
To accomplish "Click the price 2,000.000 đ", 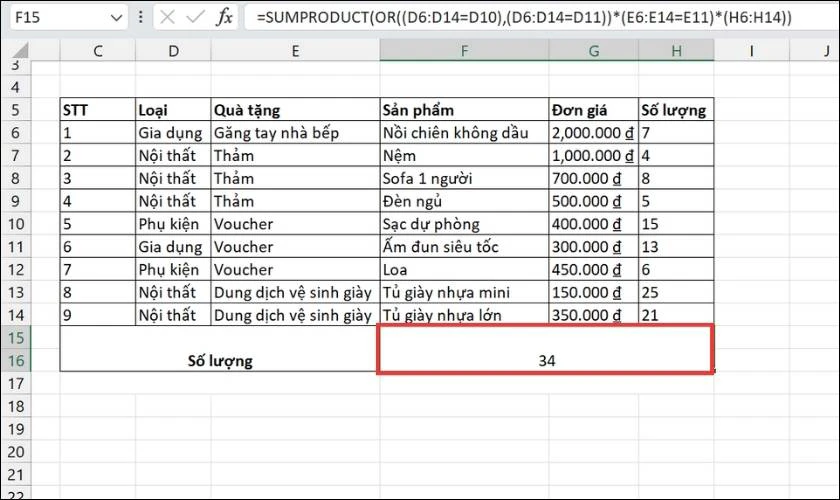I will [x=594, y=133].
